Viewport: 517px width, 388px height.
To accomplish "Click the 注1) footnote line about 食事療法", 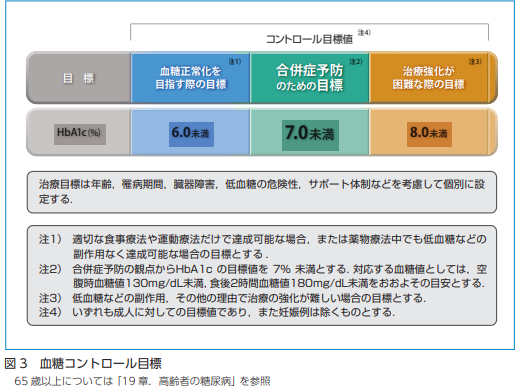I will click(x=263, y=246).
